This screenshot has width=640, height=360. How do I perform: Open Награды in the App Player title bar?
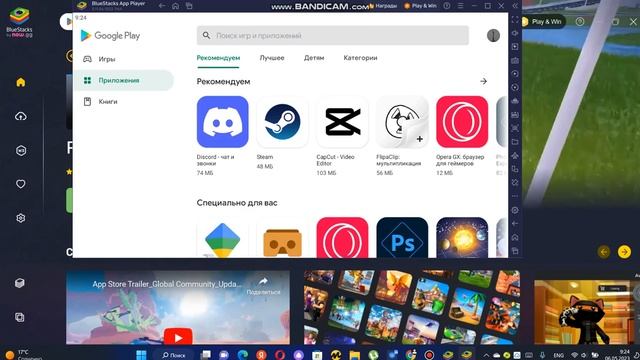coord(382,6)
